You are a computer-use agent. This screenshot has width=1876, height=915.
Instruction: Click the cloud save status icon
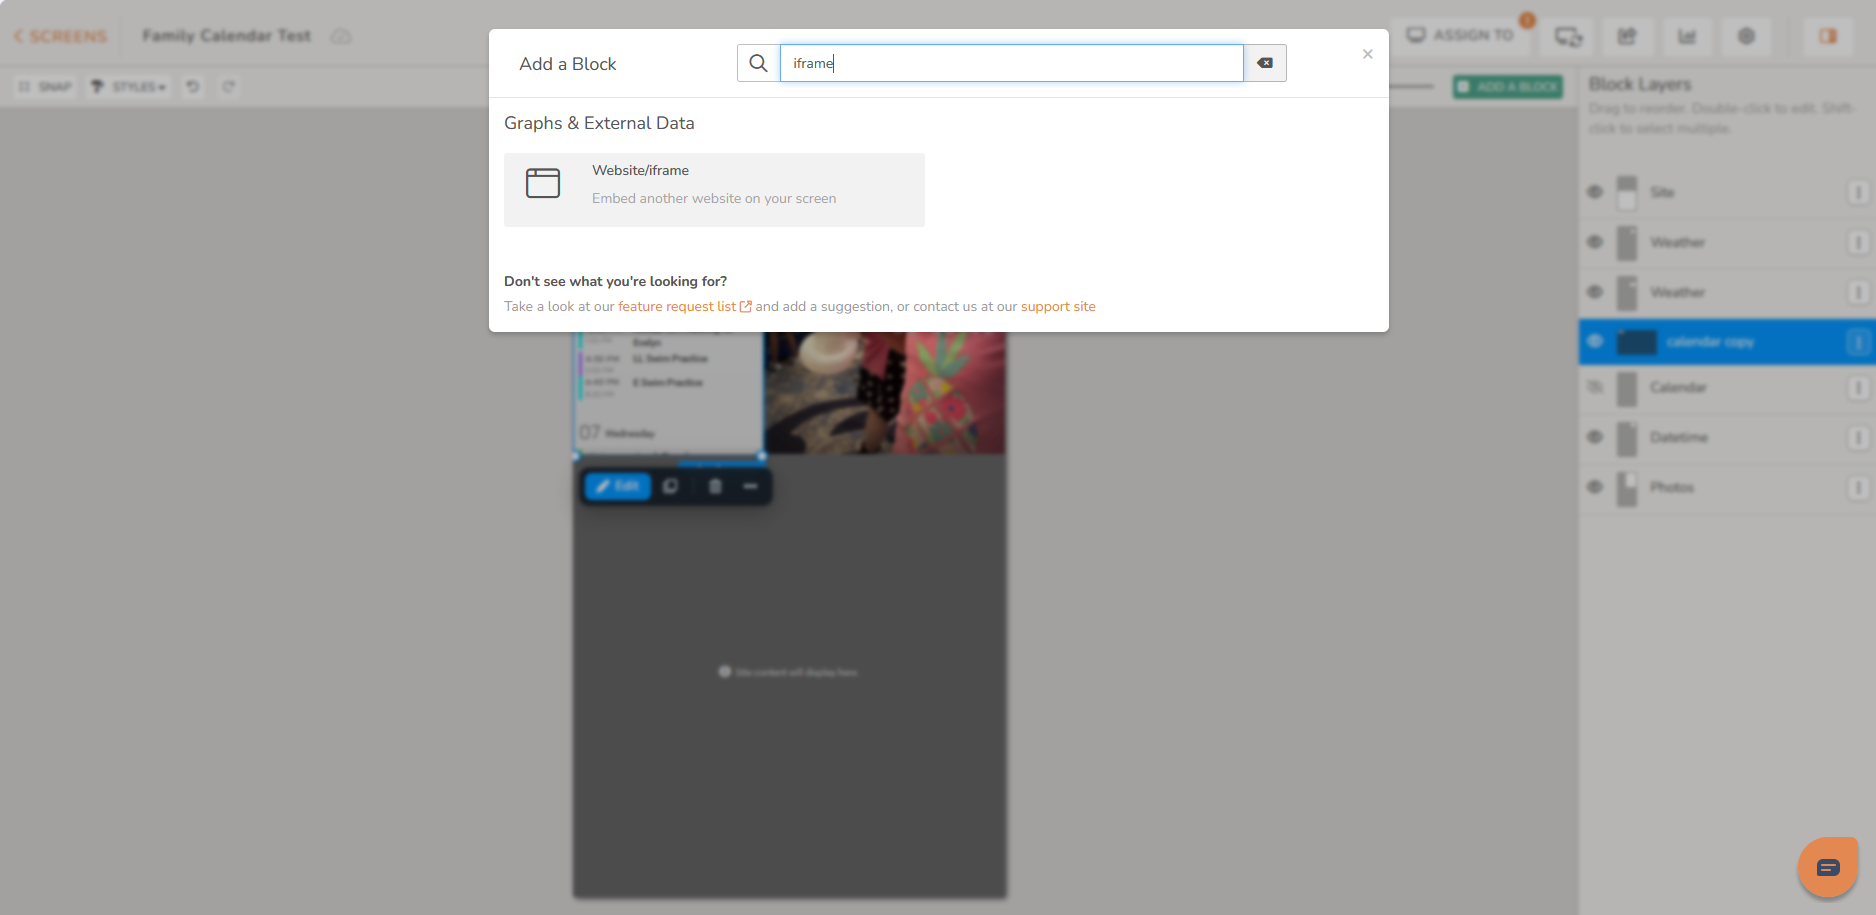tap(342, 36)
